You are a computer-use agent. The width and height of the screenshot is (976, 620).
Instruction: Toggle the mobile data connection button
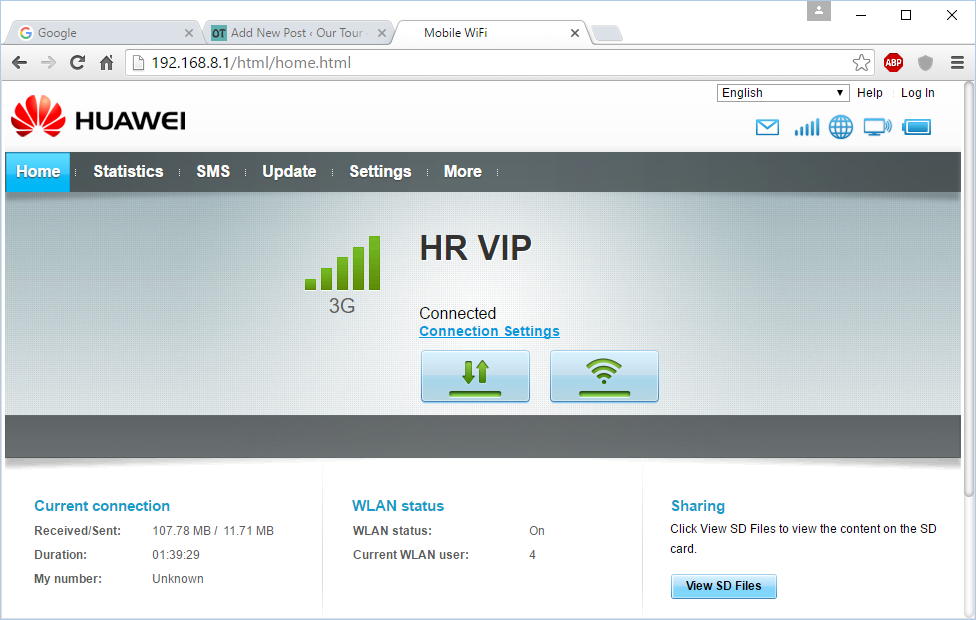click(x=475, y=377)
